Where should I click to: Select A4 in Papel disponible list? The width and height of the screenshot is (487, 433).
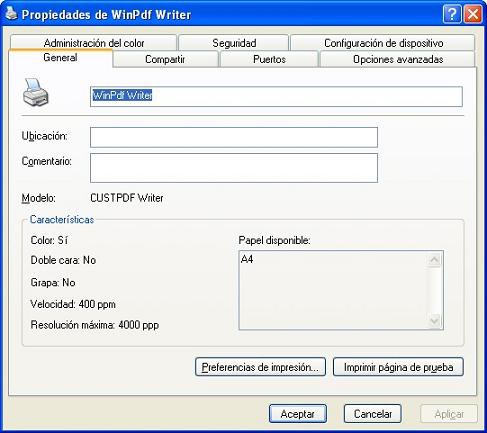point(247,259)
